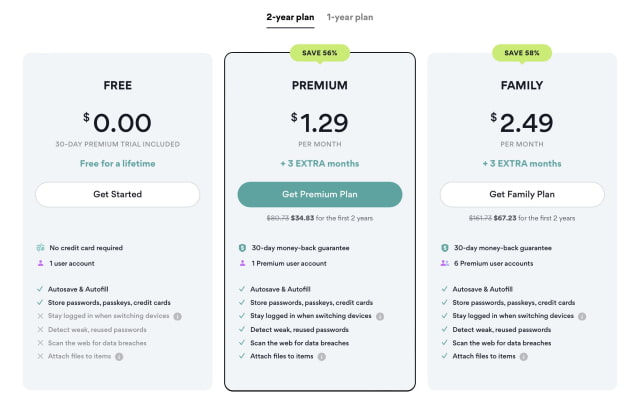The image size is (640, 411).
Task: Click the Free for a lifetime text
Action: [117, 163]
